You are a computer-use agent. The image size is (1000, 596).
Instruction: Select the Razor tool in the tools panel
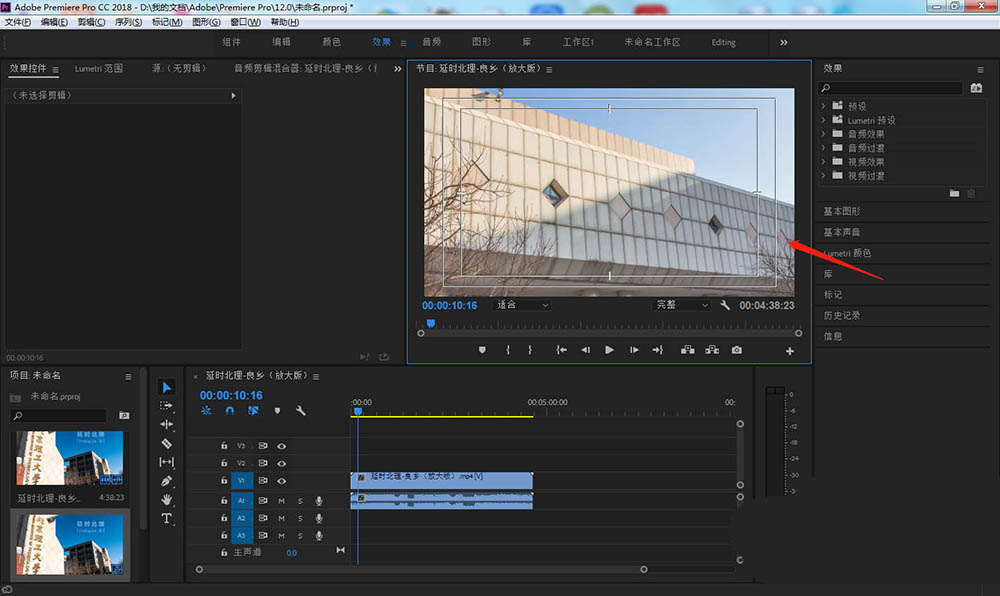[167, 443]
